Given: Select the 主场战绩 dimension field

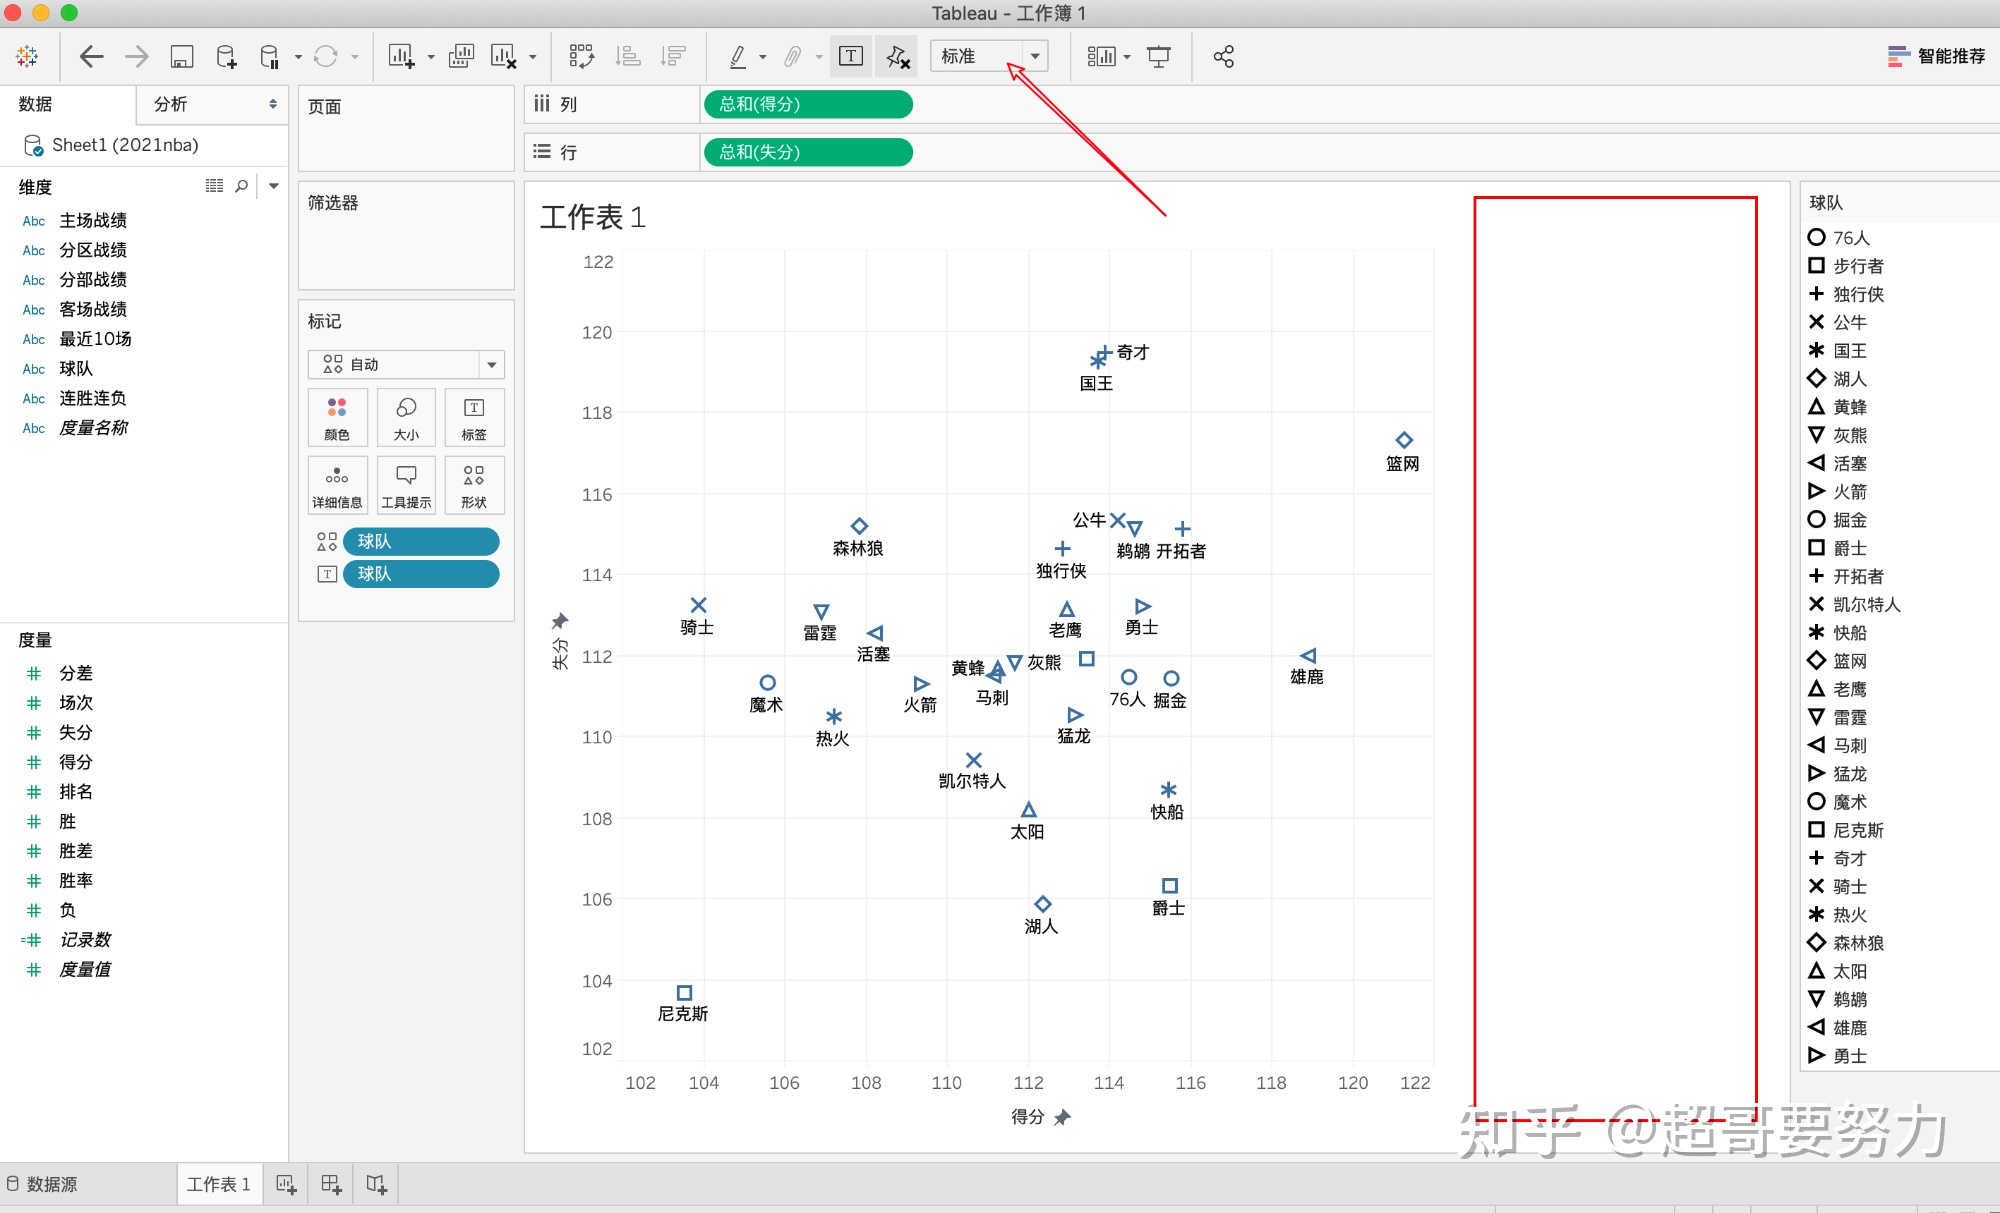Looking at the screenshot, I should [x=93, y=220].
